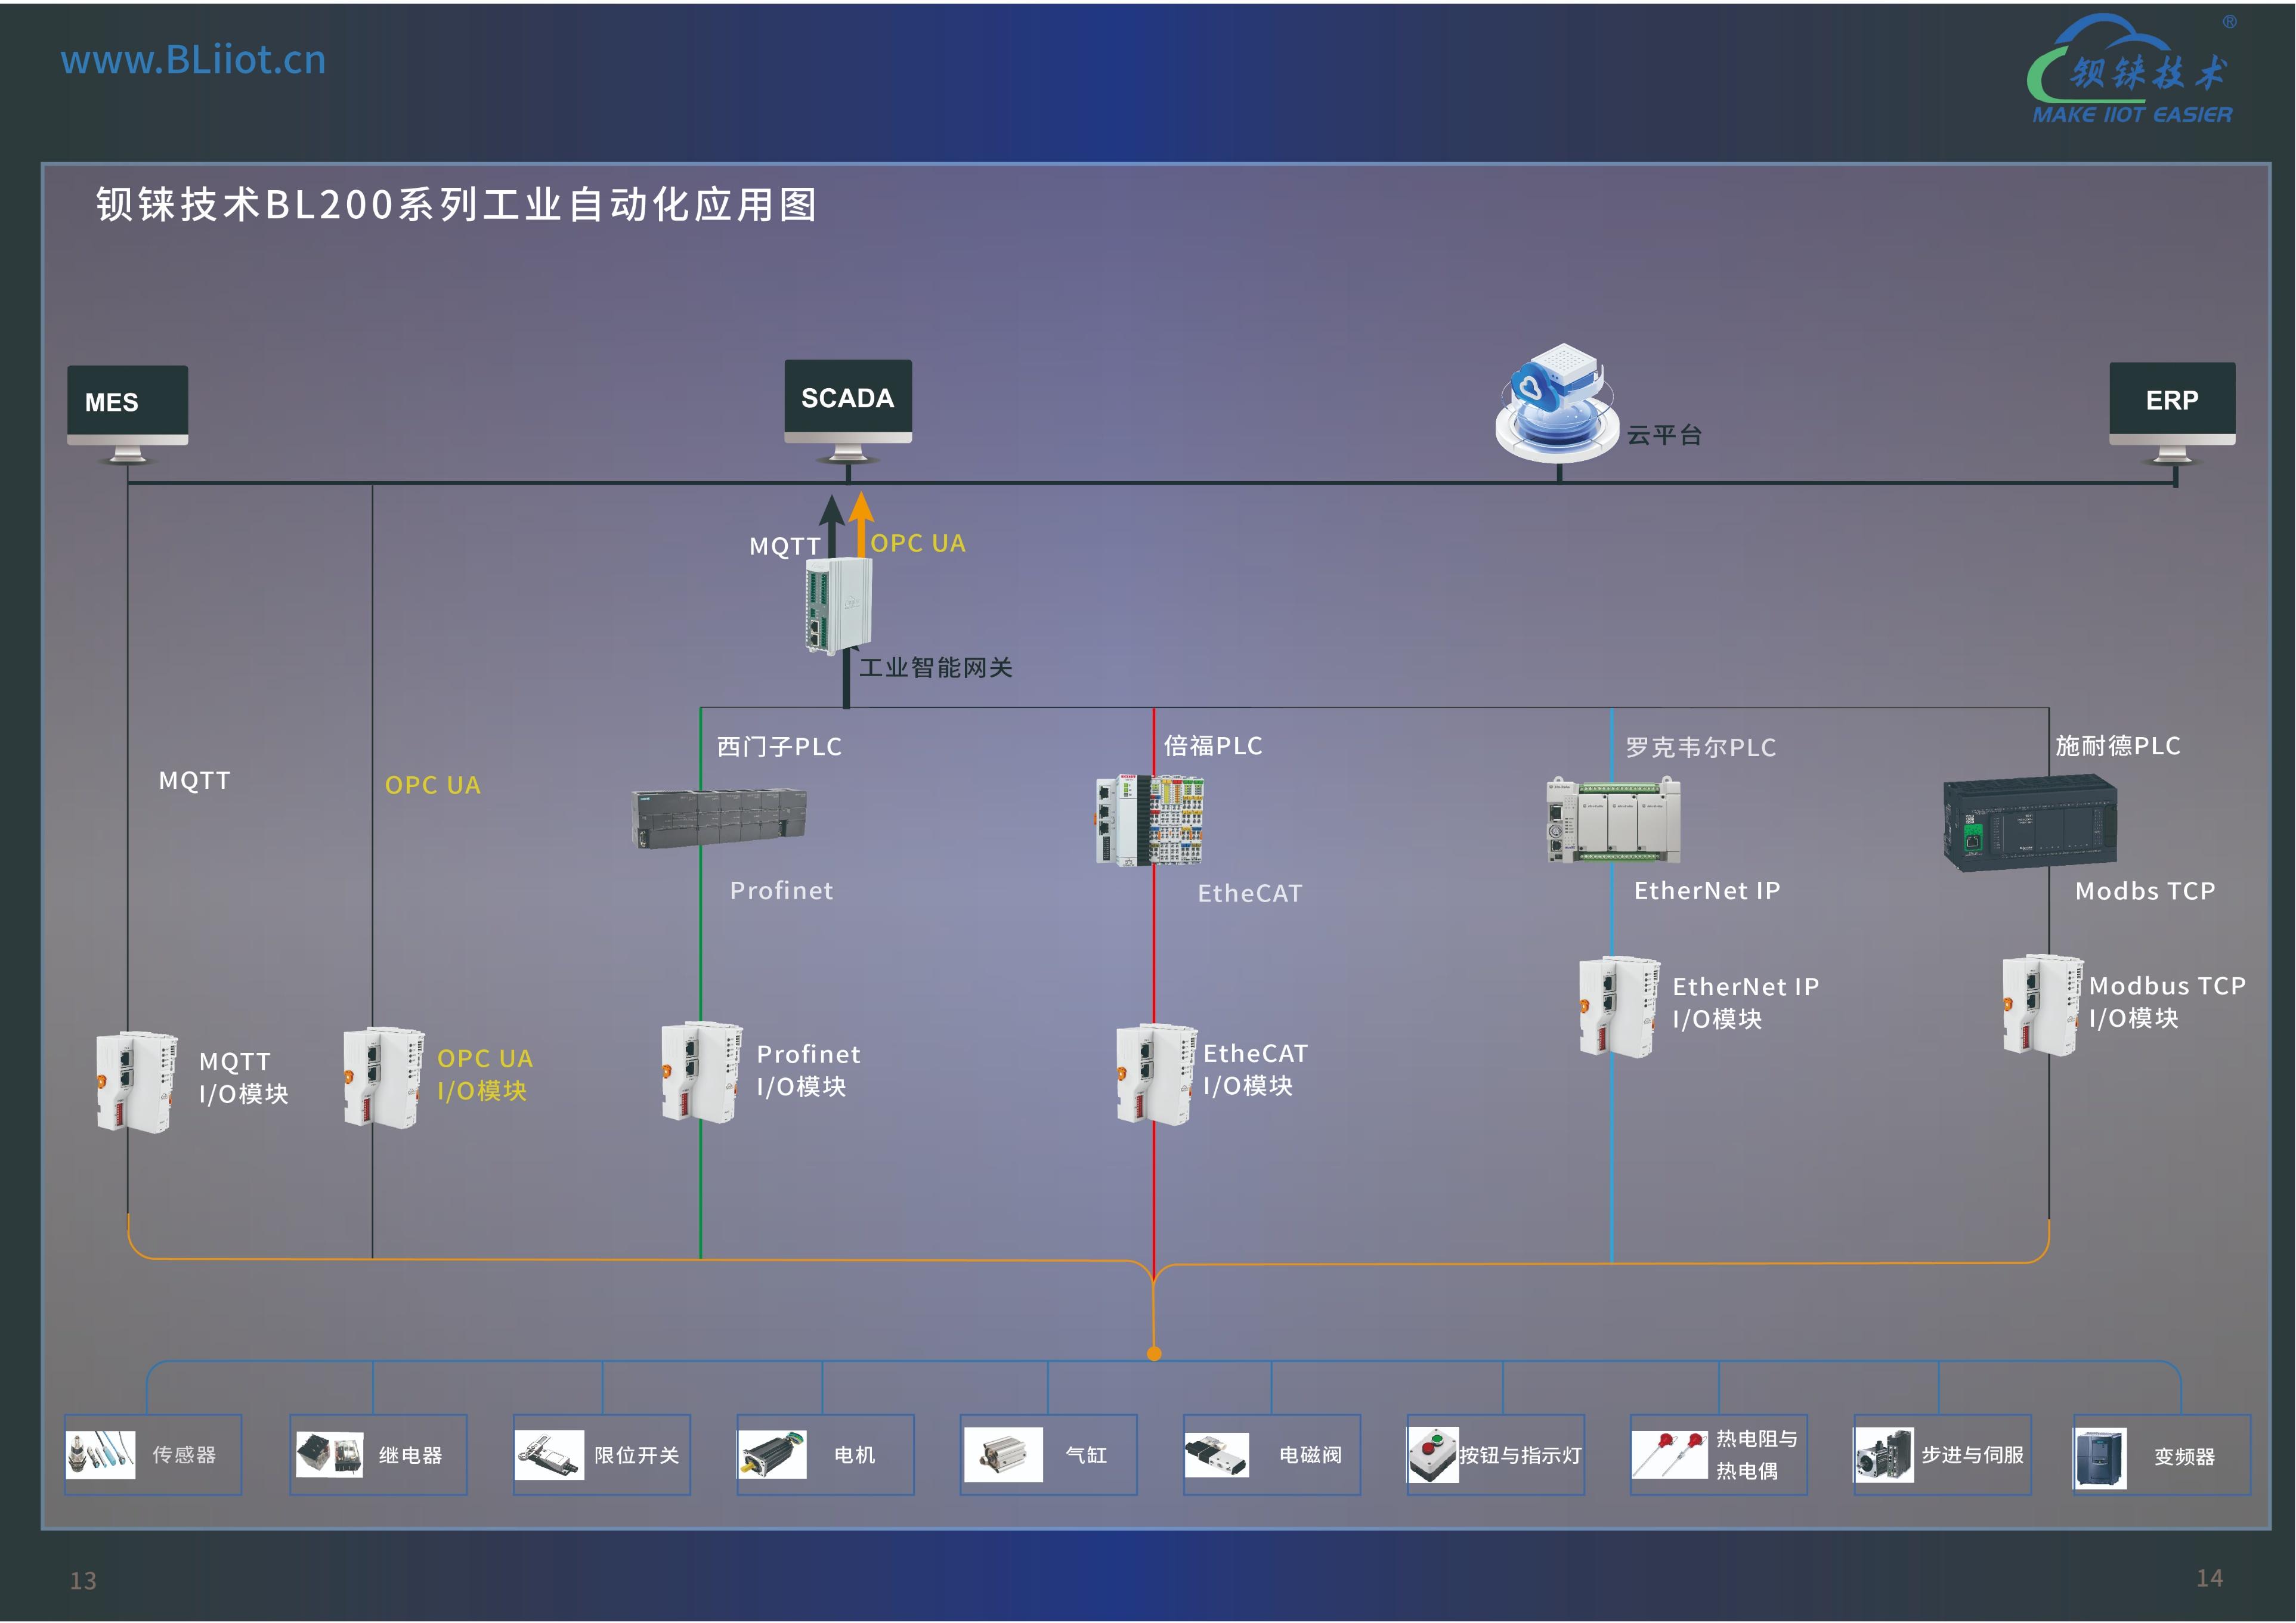Click the frequency inverter thumbnail (变频器)
This screenshot has width=2296, height=1623.
(x=2100, y=1459)
